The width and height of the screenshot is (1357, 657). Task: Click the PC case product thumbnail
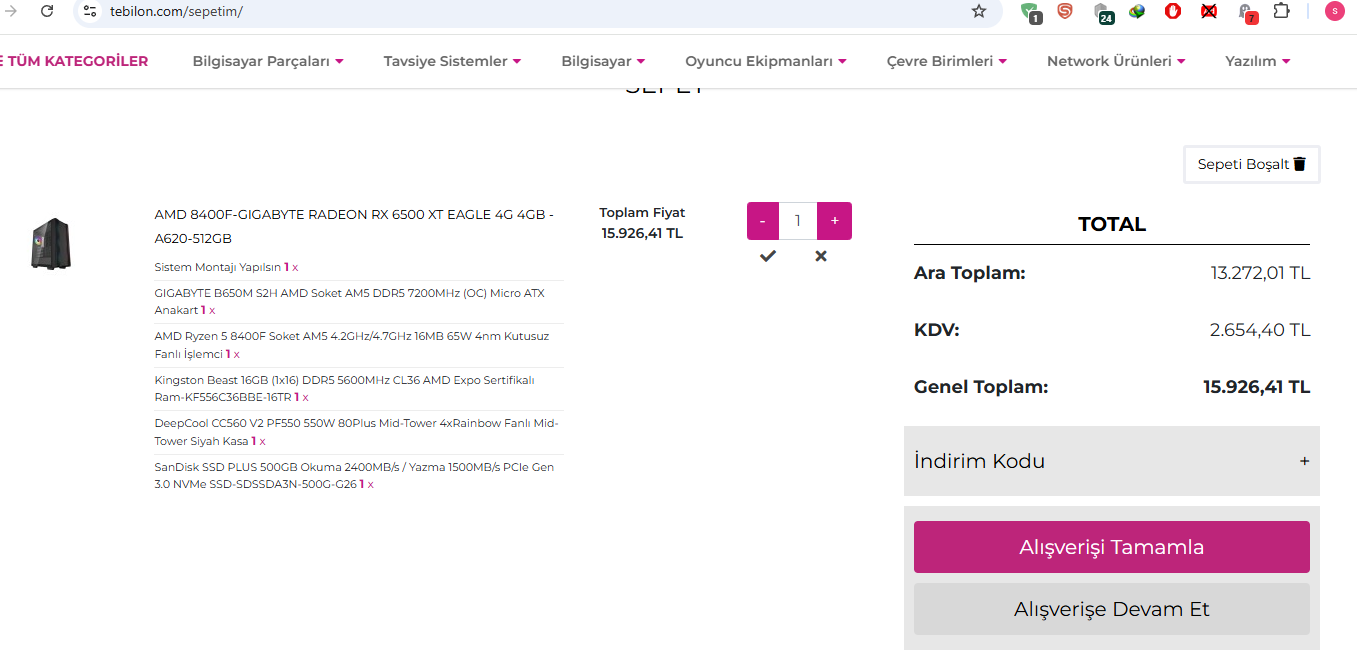click(x=50, y=244)
